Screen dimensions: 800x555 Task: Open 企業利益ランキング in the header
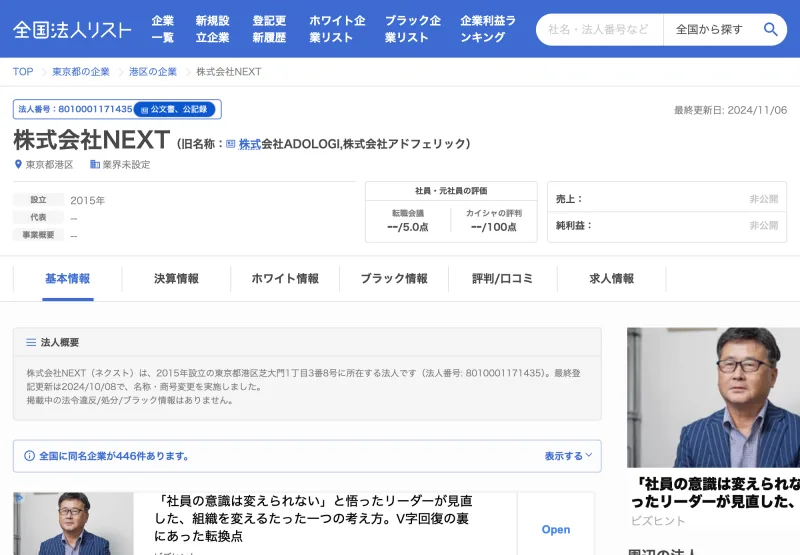point(488,29)
